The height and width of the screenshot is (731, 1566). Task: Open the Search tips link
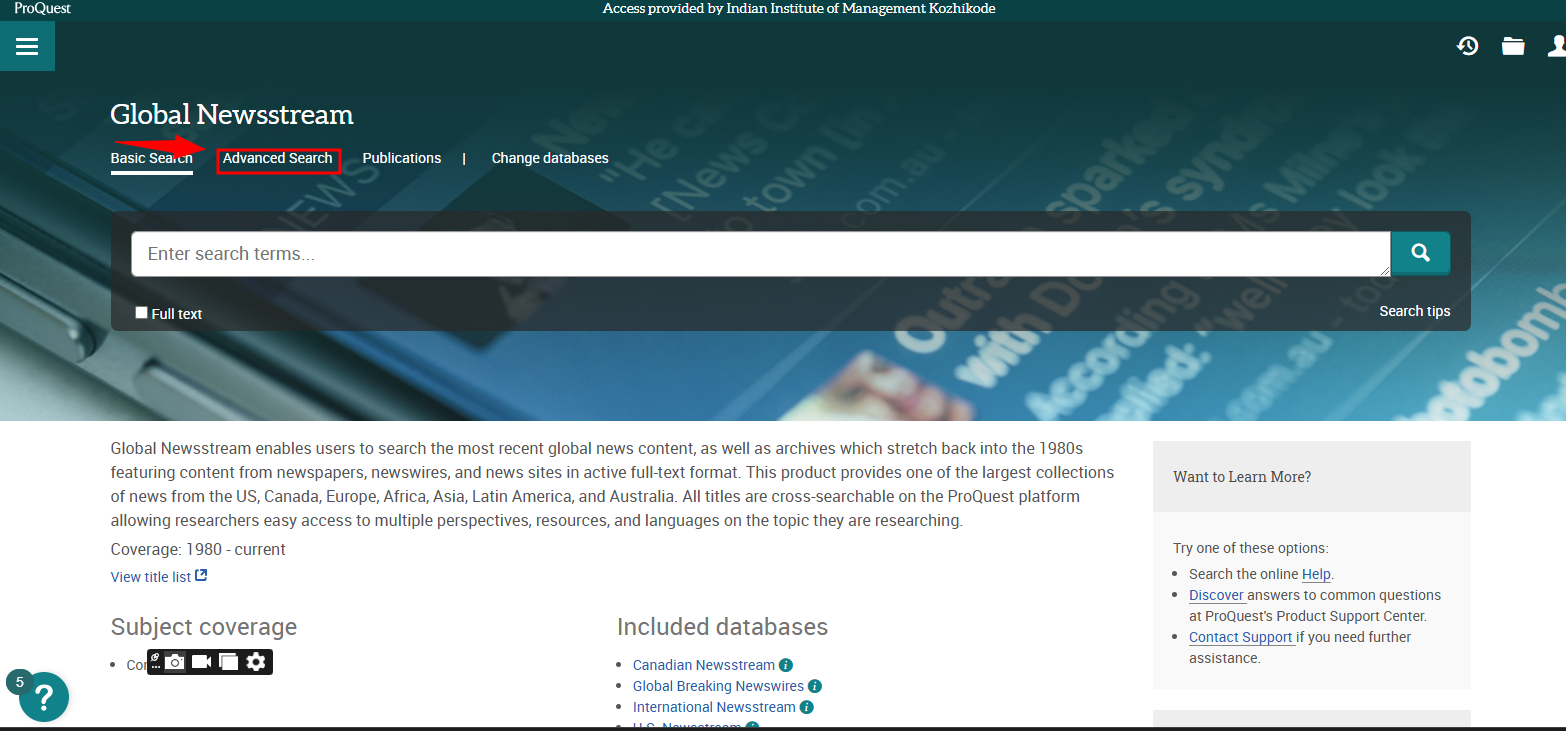[x=1414, y=311]
